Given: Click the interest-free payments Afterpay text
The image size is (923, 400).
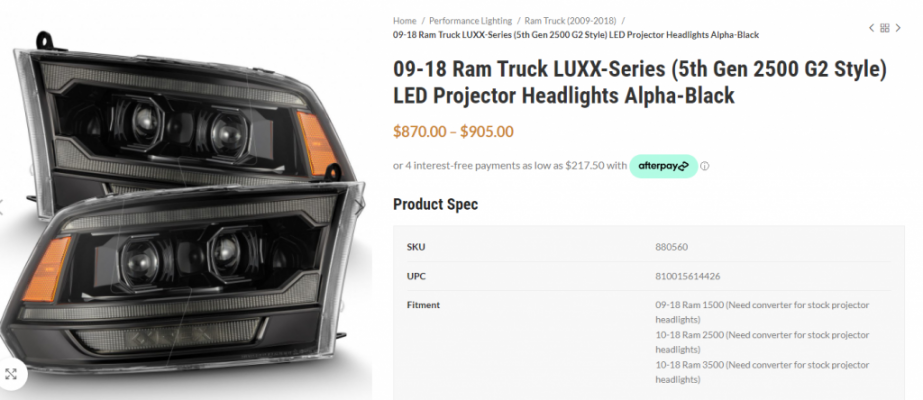Looking at the screenshot, I should 510,165.
